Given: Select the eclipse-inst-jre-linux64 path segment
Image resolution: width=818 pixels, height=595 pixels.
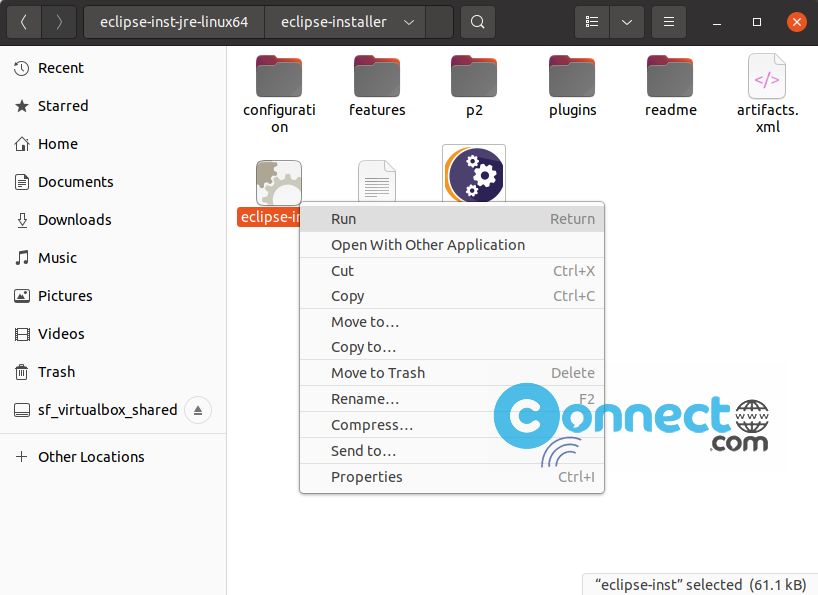Looking at the screenshot, I should pyautogui.click(x=174, y=22).
